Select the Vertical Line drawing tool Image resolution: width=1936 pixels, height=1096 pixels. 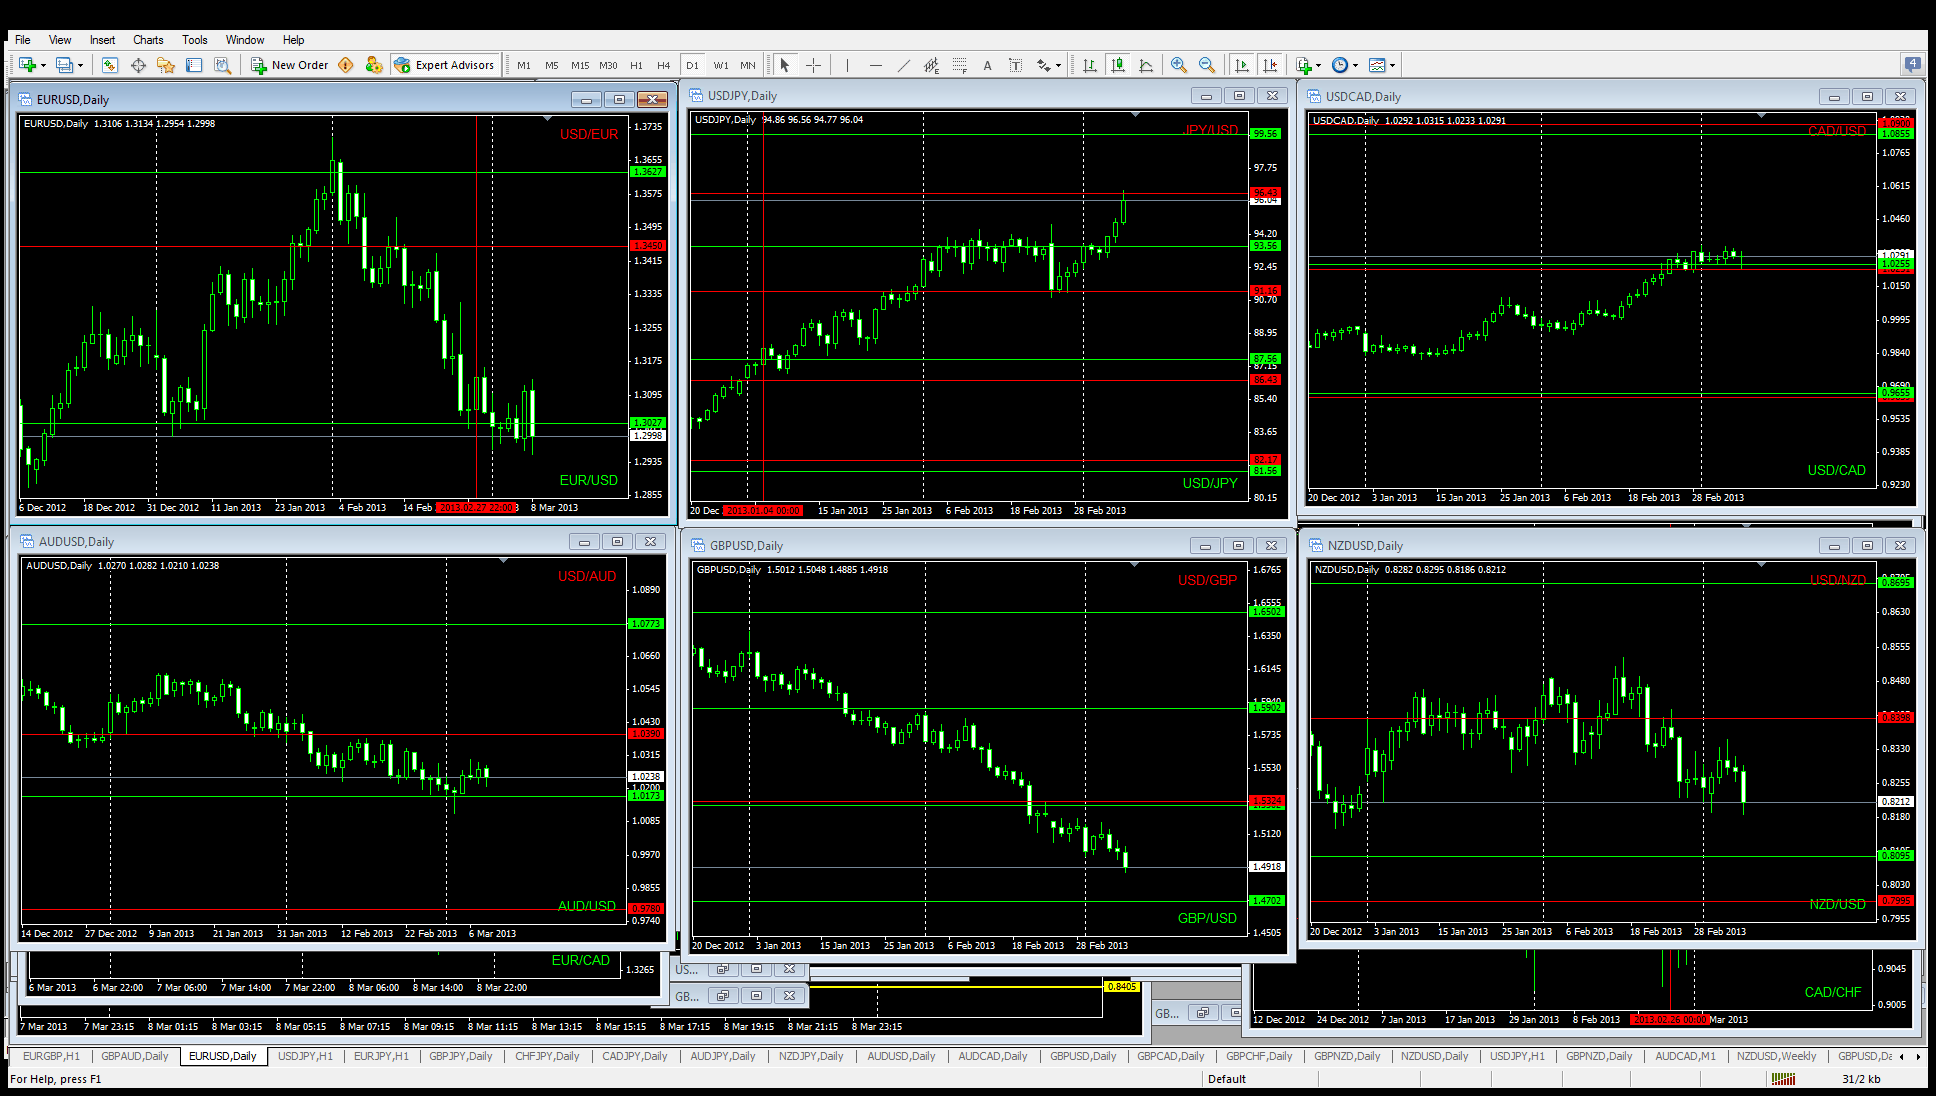pos(847,65)
